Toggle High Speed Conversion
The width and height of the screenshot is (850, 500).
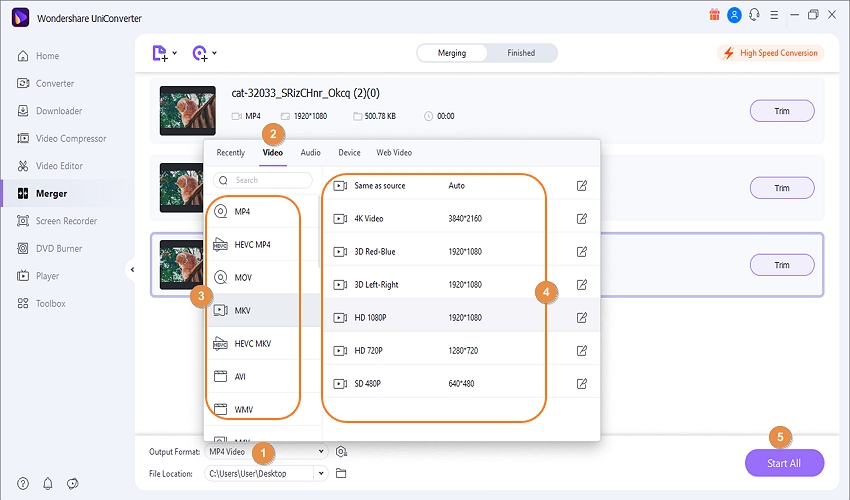(x=771, y=53)
